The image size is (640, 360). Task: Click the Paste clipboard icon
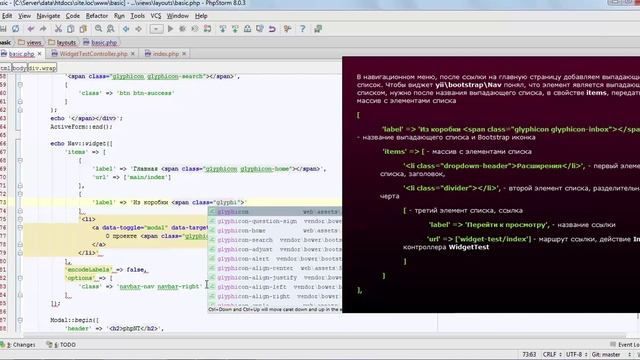83,29
